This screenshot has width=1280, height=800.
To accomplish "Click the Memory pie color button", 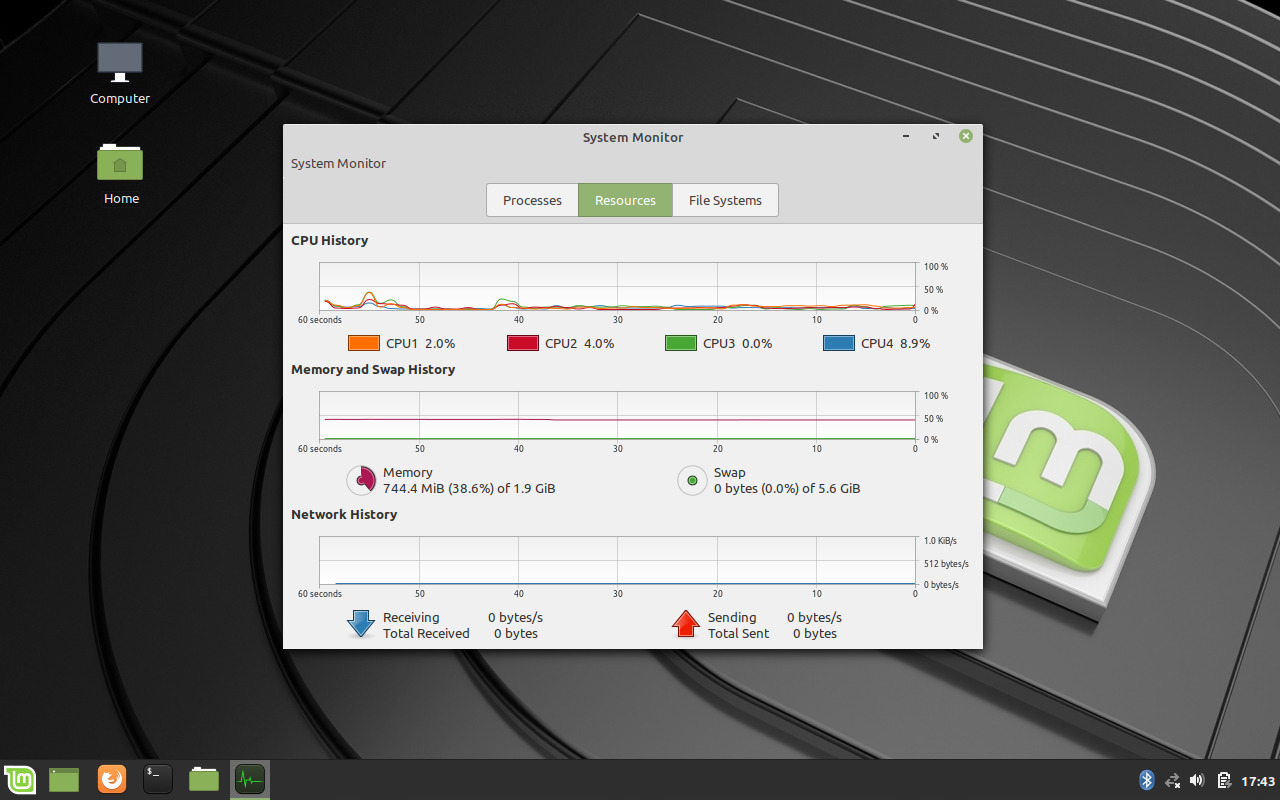I will (361, 481).
